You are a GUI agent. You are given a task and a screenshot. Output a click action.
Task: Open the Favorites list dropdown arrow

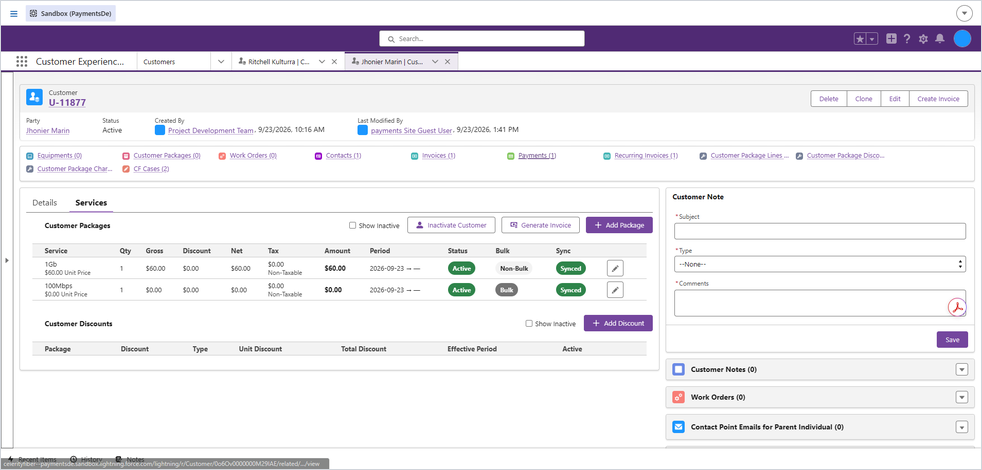pyautogui.click(x=872, y=39)
